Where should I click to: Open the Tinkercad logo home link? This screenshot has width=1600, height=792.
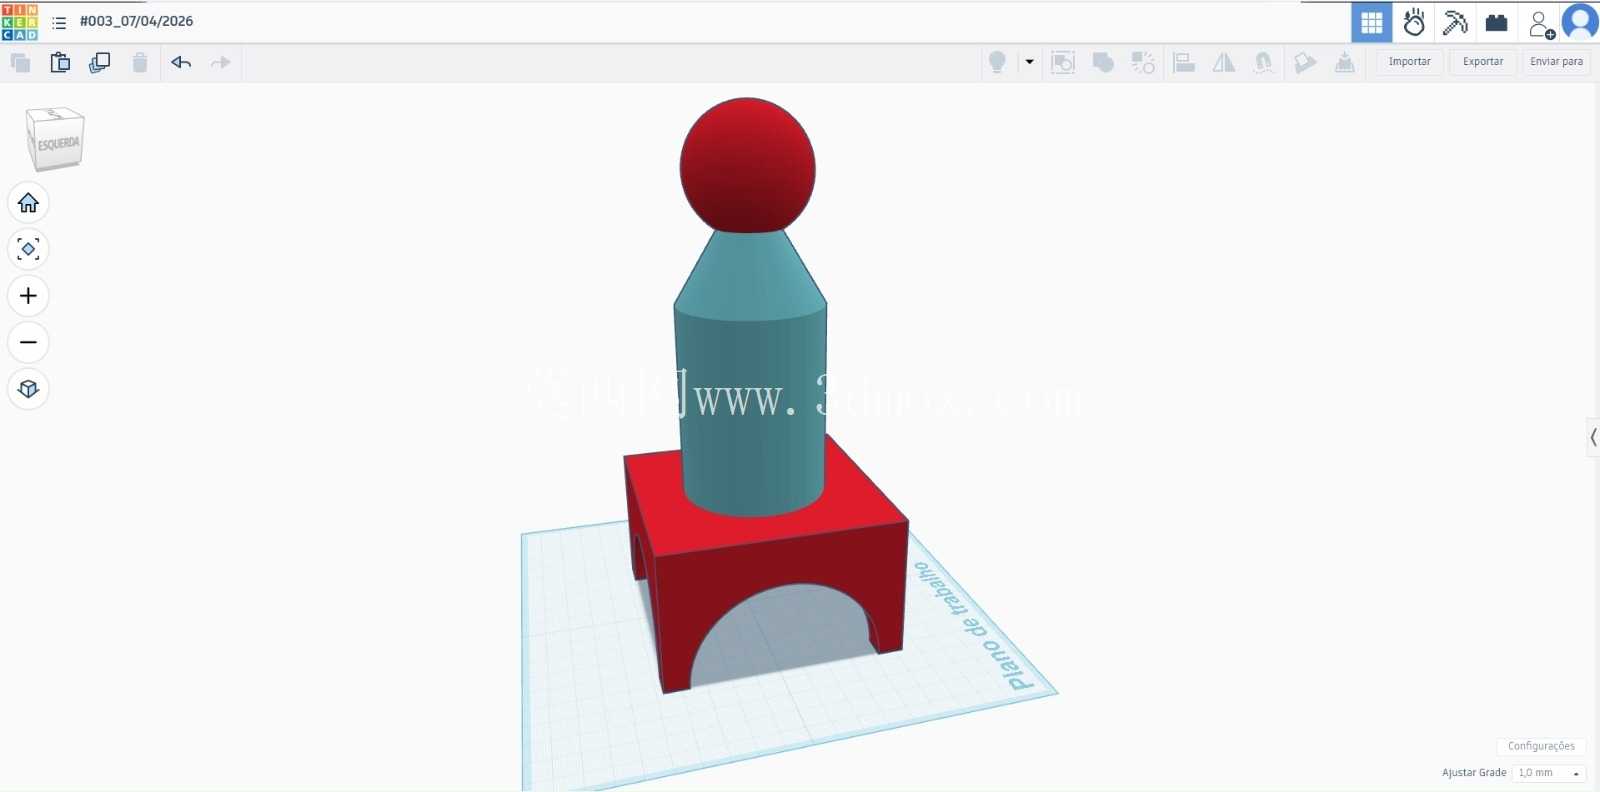(x=20, y=21)
